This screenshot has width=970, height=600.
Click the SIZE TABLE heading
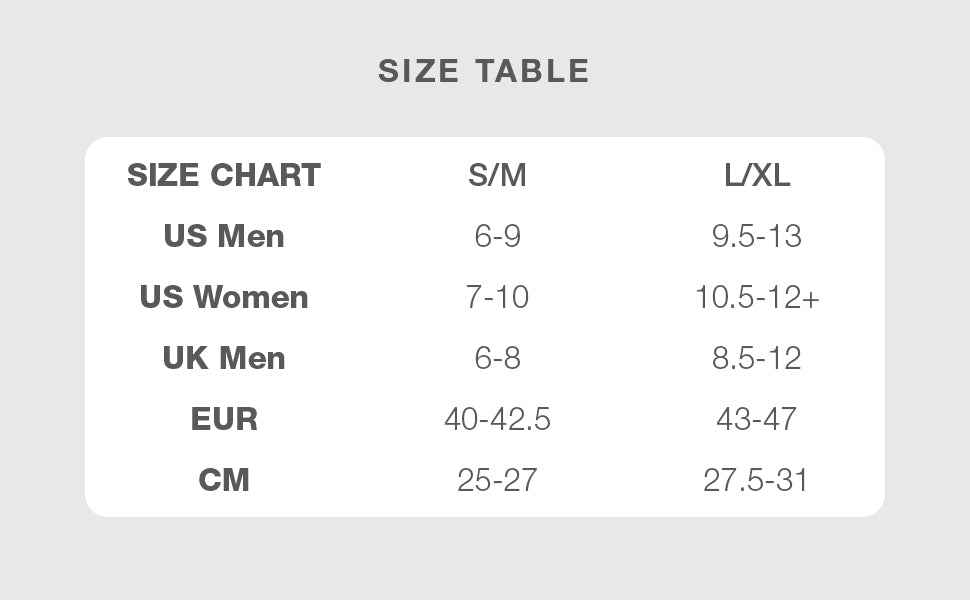click(484, 71)
